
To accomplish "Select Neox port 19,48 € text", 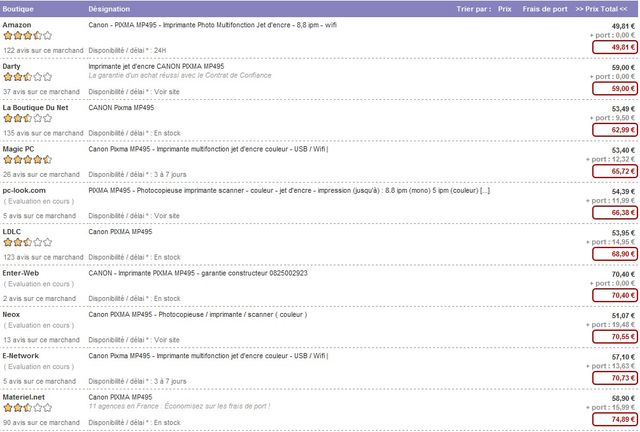I will coord(611,325).
